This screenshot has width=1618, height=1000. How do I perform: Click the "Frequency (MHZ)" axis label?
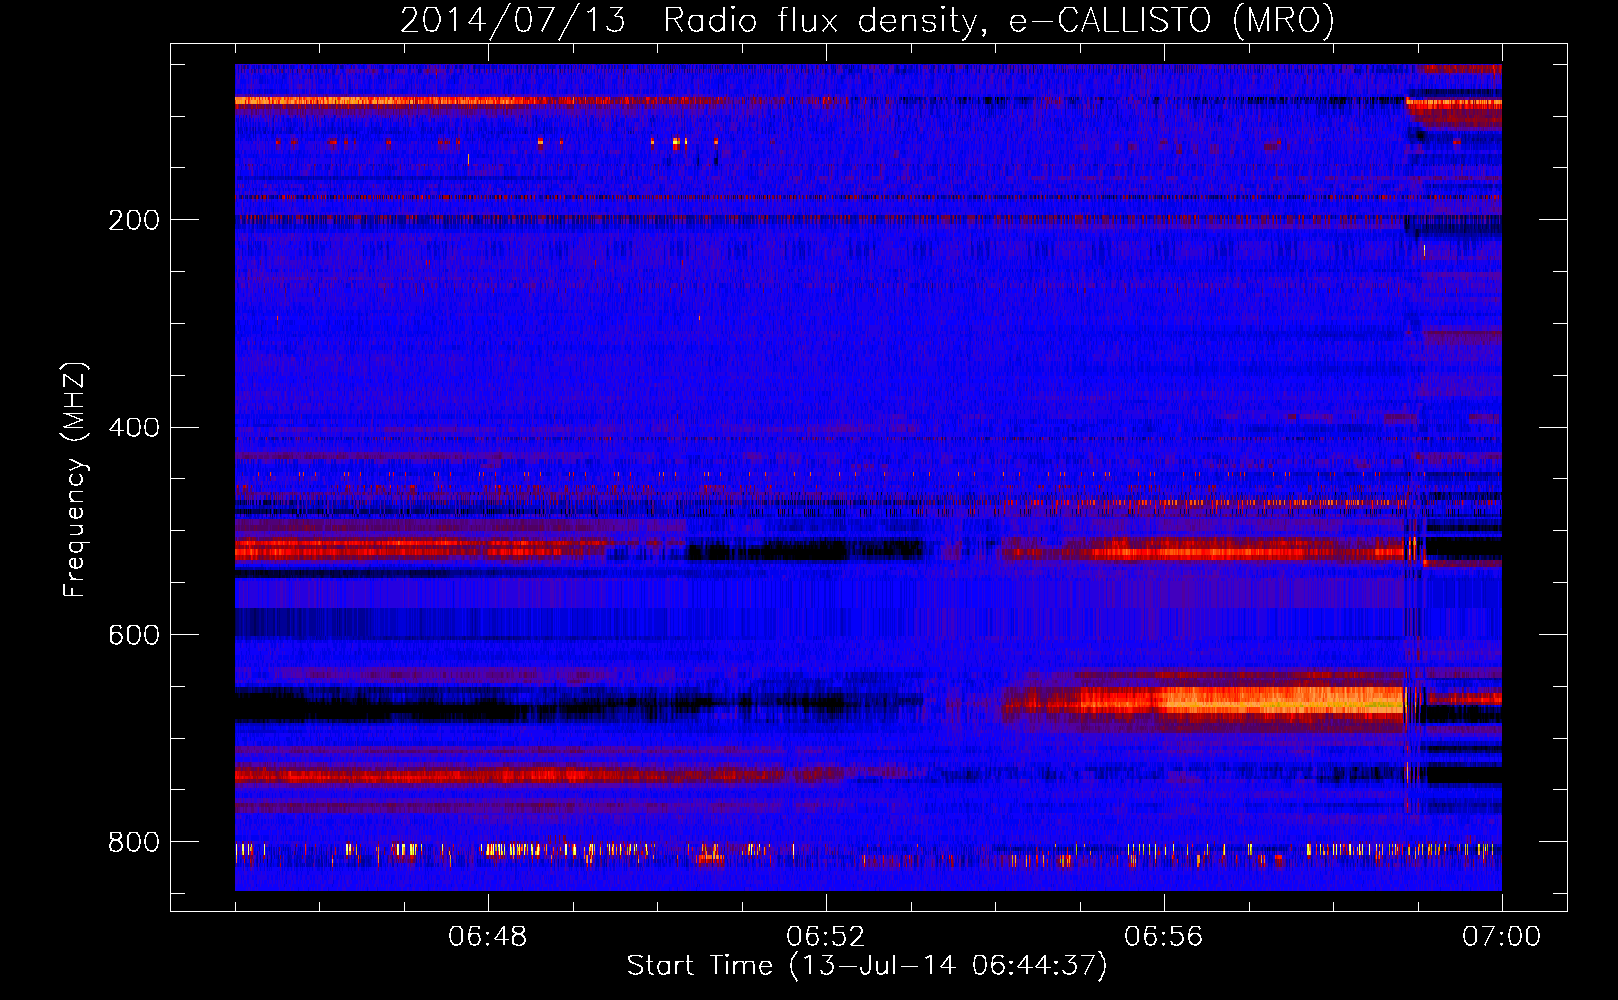(75, 480)
